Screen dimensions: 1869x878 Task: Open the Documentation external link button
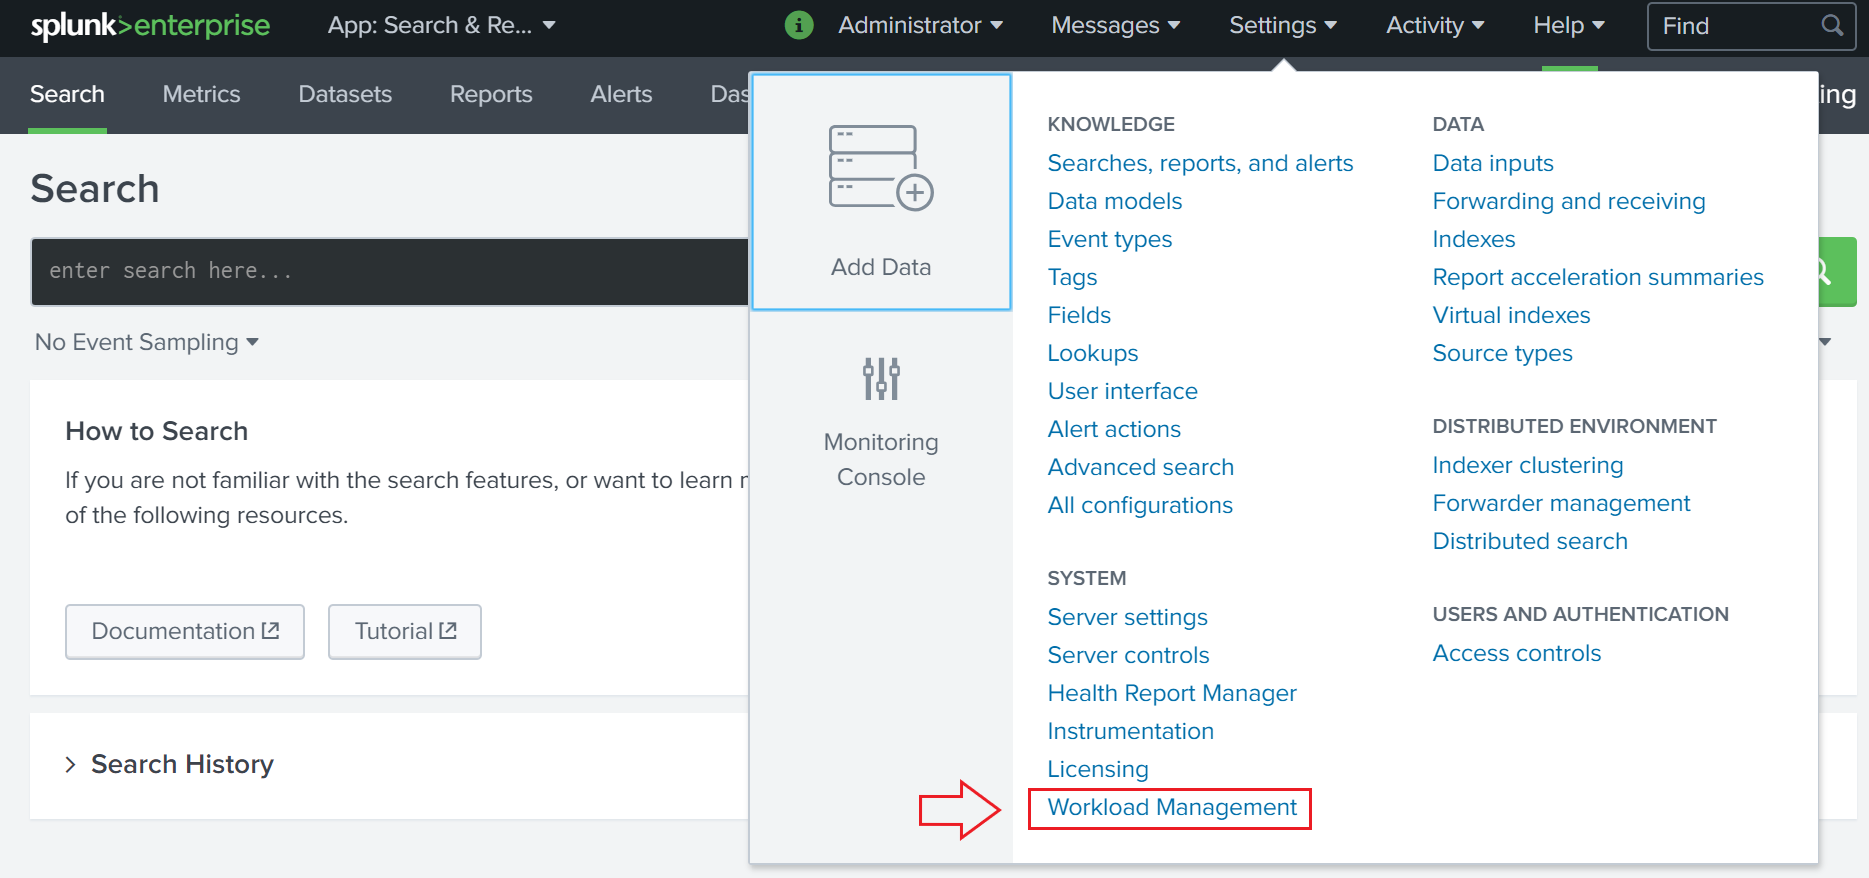click(185, 631)
